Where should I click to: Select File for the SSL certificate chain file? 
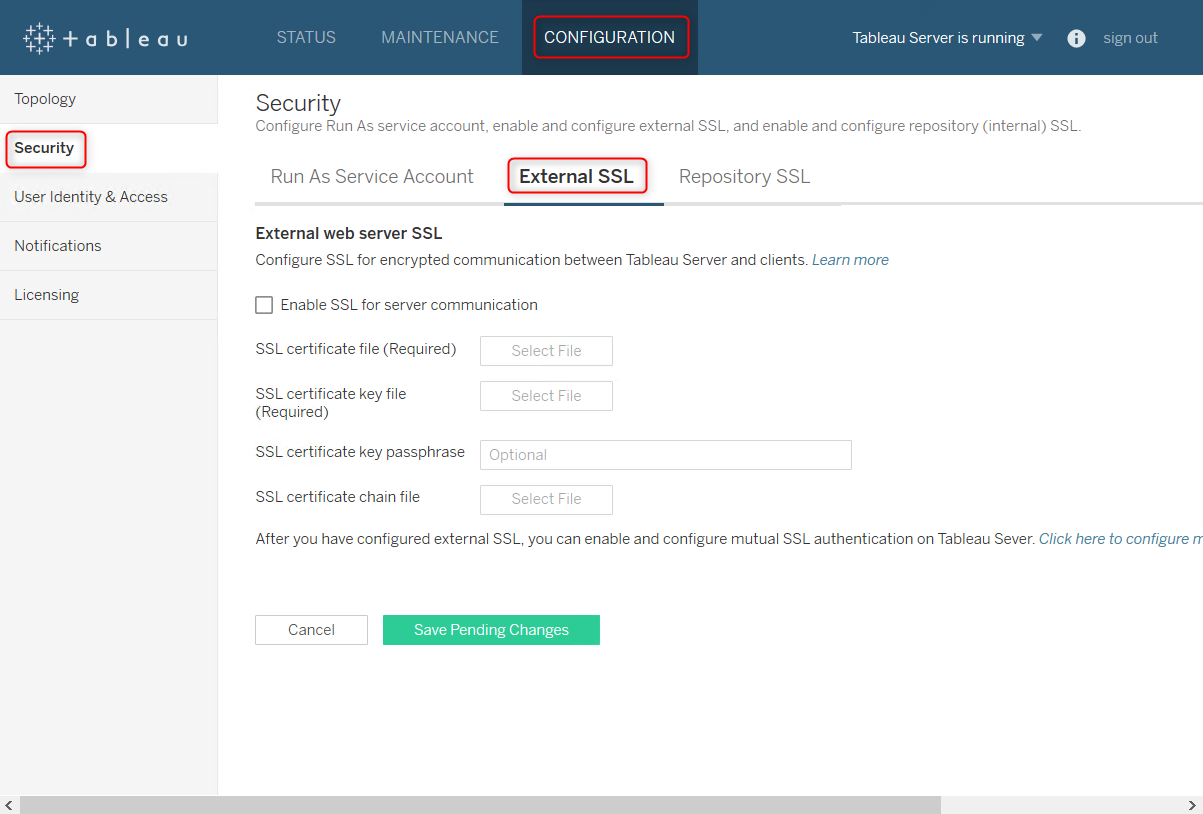click(546, 500)
